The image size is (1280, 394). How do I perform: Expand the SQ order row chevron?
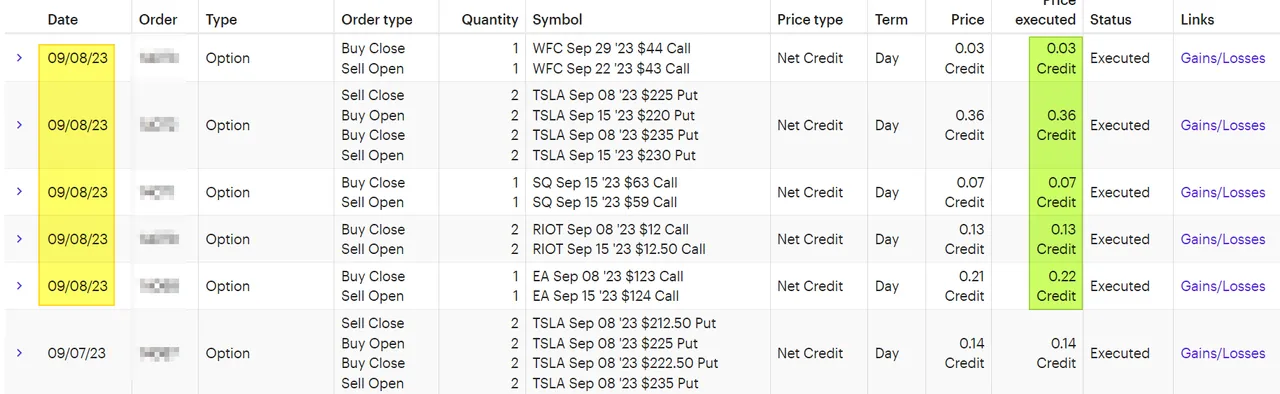[18, 192]
